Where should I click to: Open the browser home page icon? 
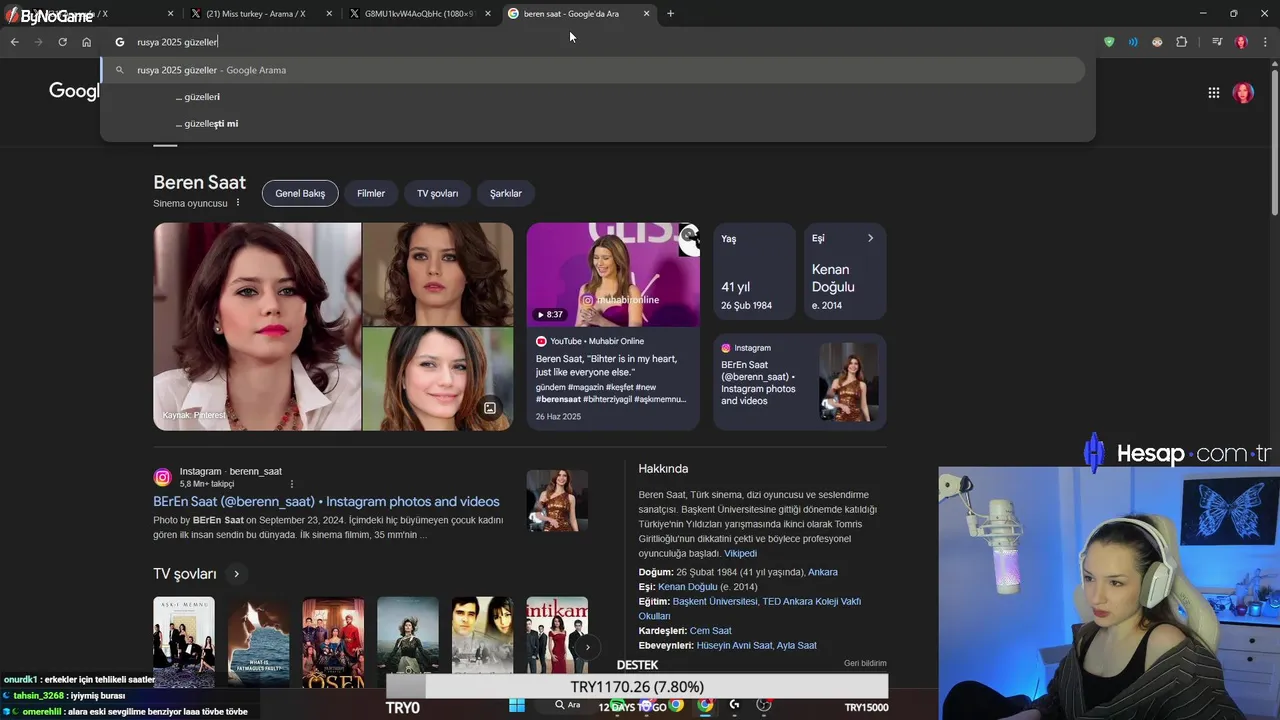coord(87,42)
